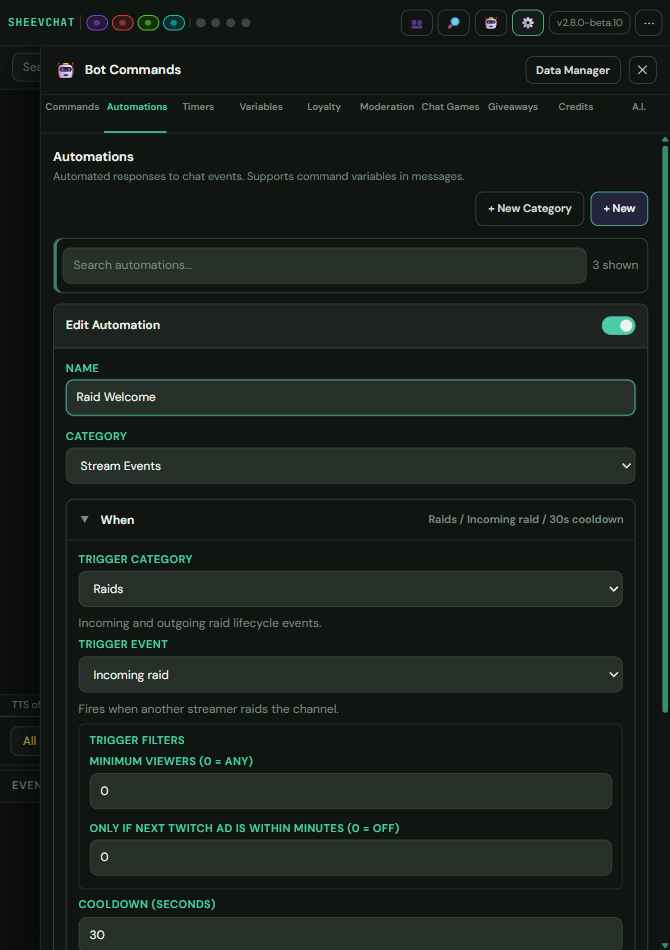670x950 pixels.
Task: Click the TRIGGER FILTERS label
Action: (x=137, y=740)
